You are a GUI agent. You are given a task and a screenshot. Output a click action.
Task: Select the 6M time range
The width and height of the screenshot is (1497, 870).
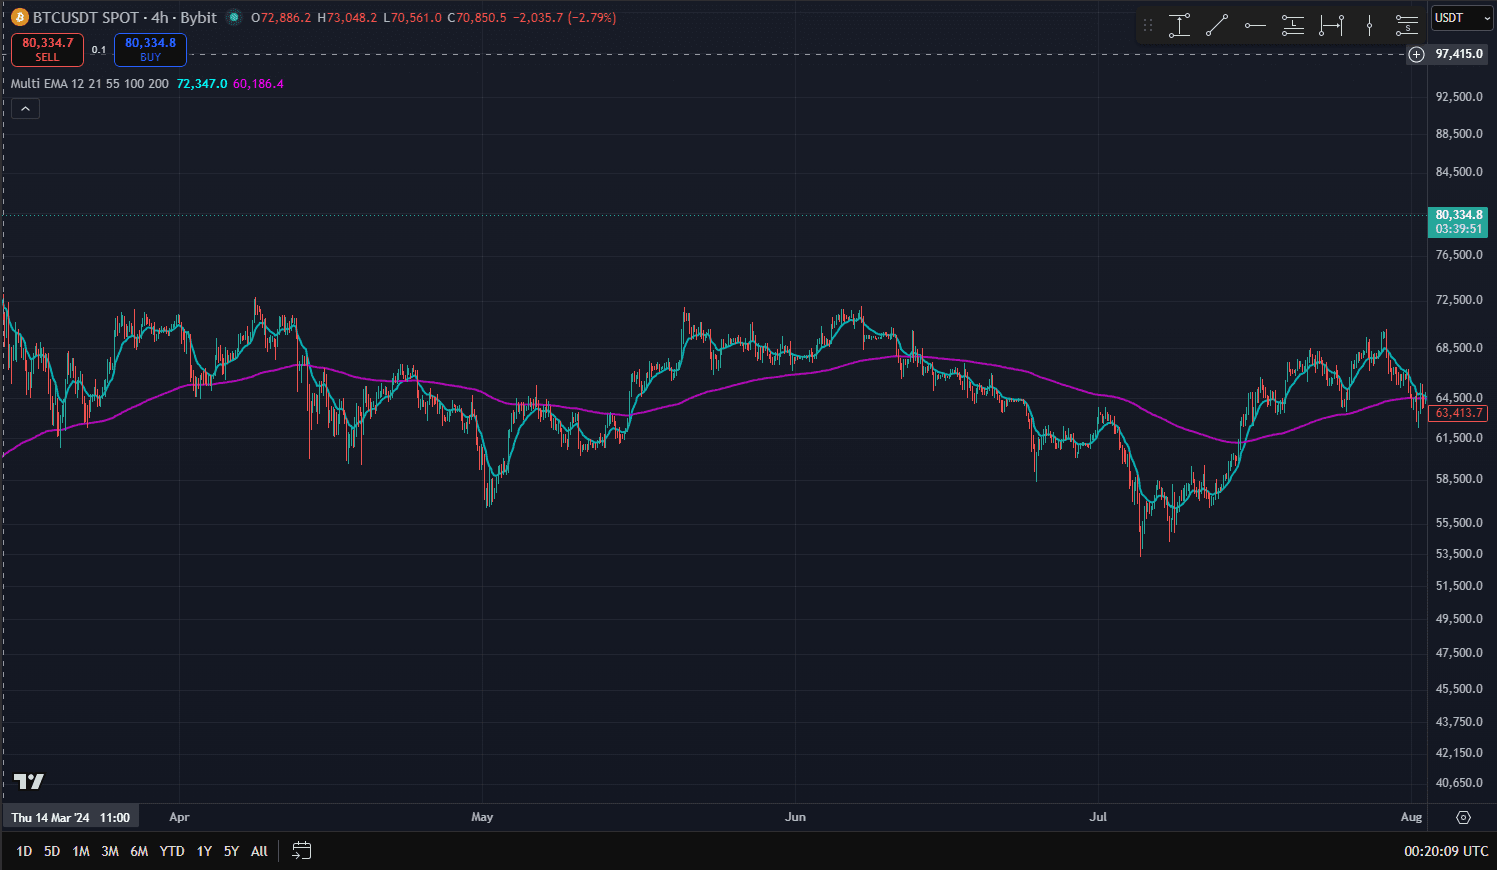[x=139, y=851]
